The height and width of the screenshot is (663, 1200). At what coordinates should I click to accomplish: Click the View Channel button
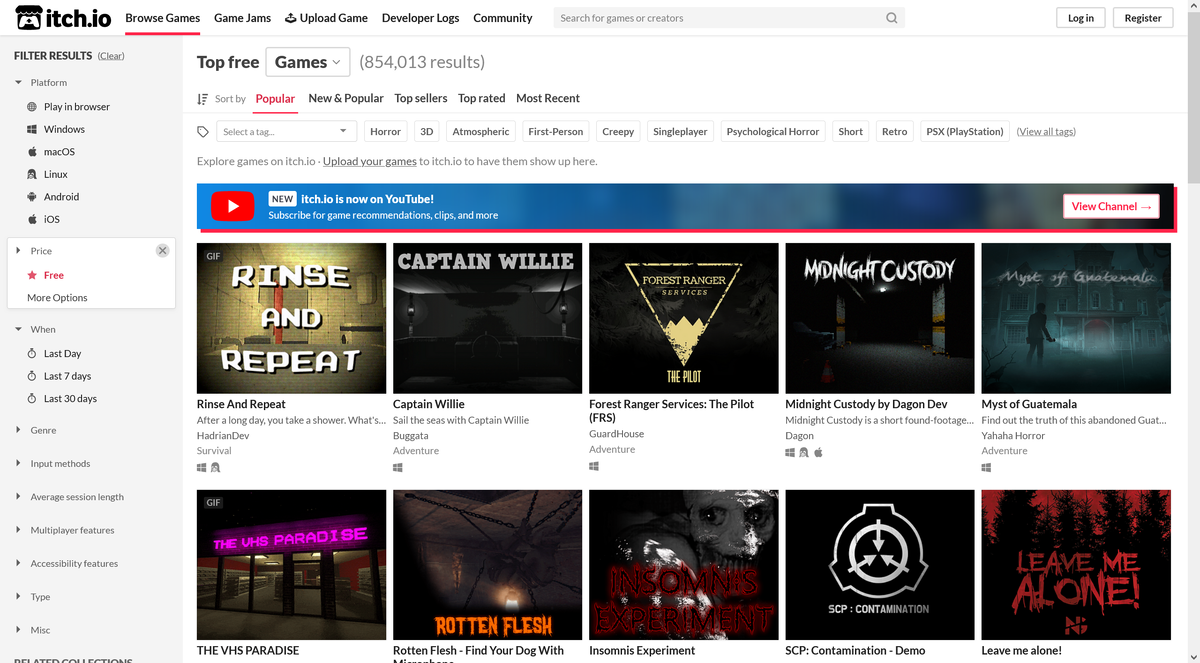1111,206
